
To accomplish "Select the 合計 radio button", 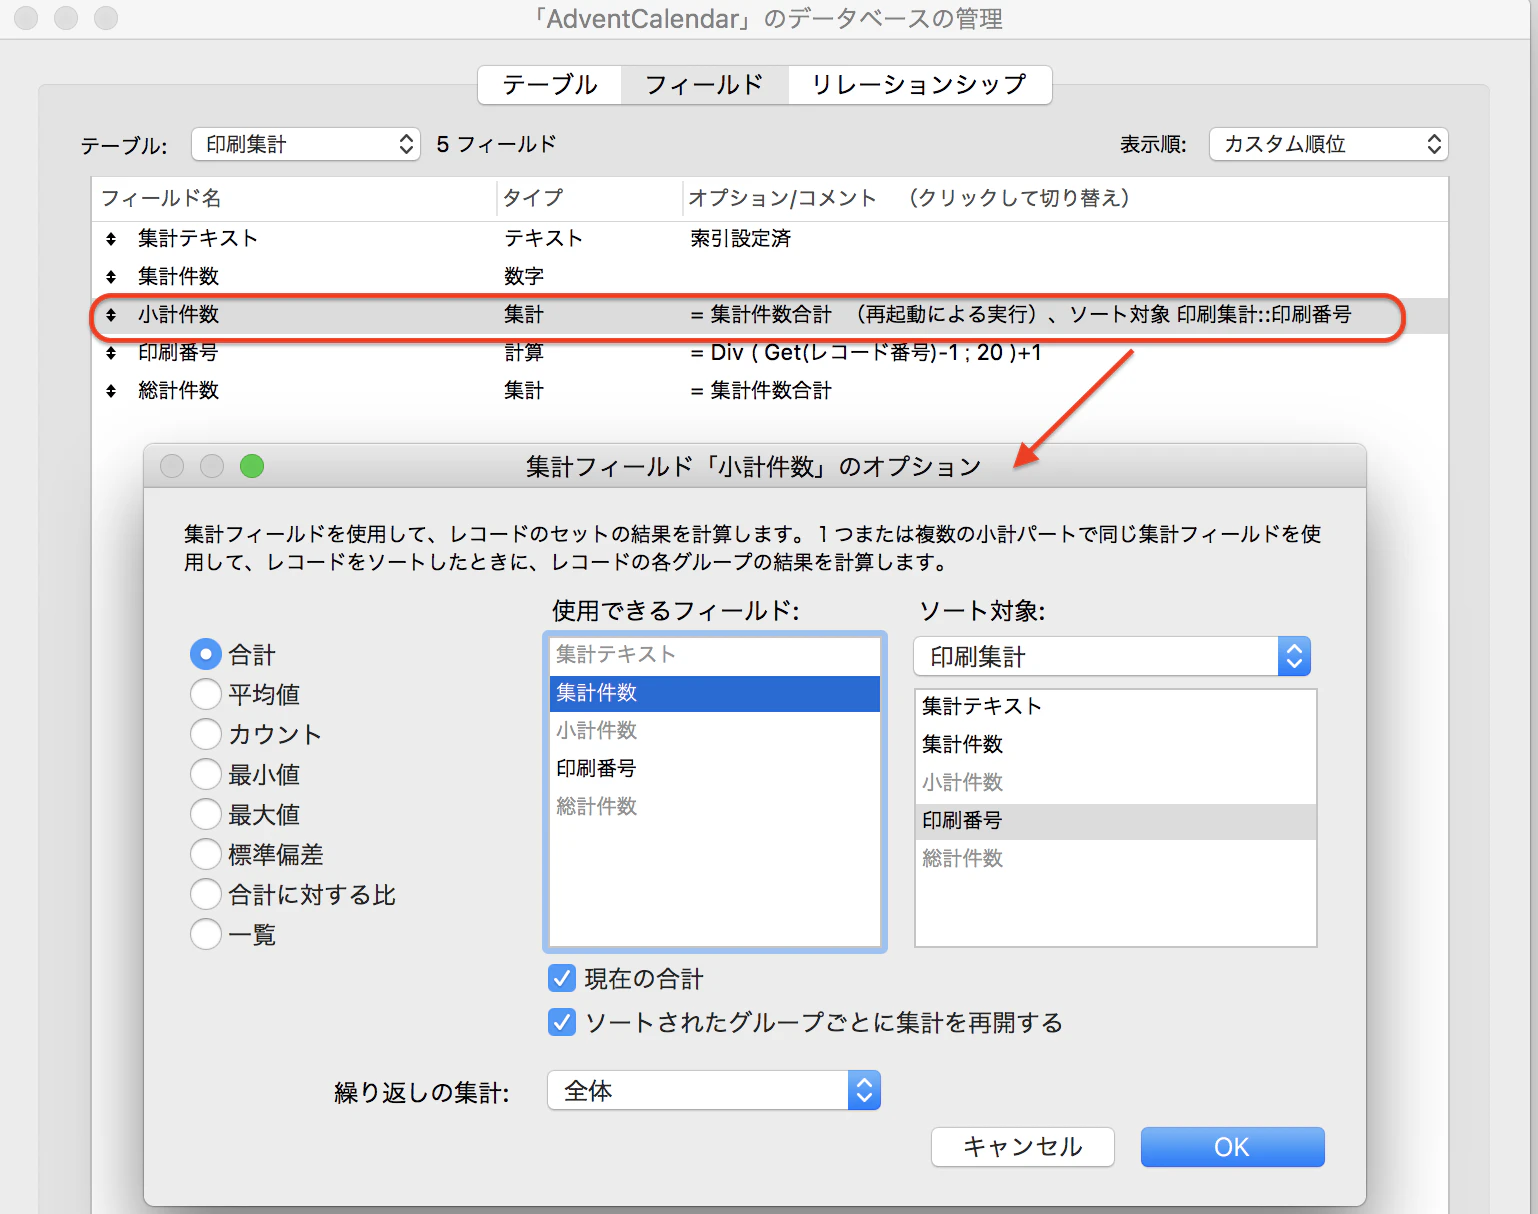I will [206, 655].
